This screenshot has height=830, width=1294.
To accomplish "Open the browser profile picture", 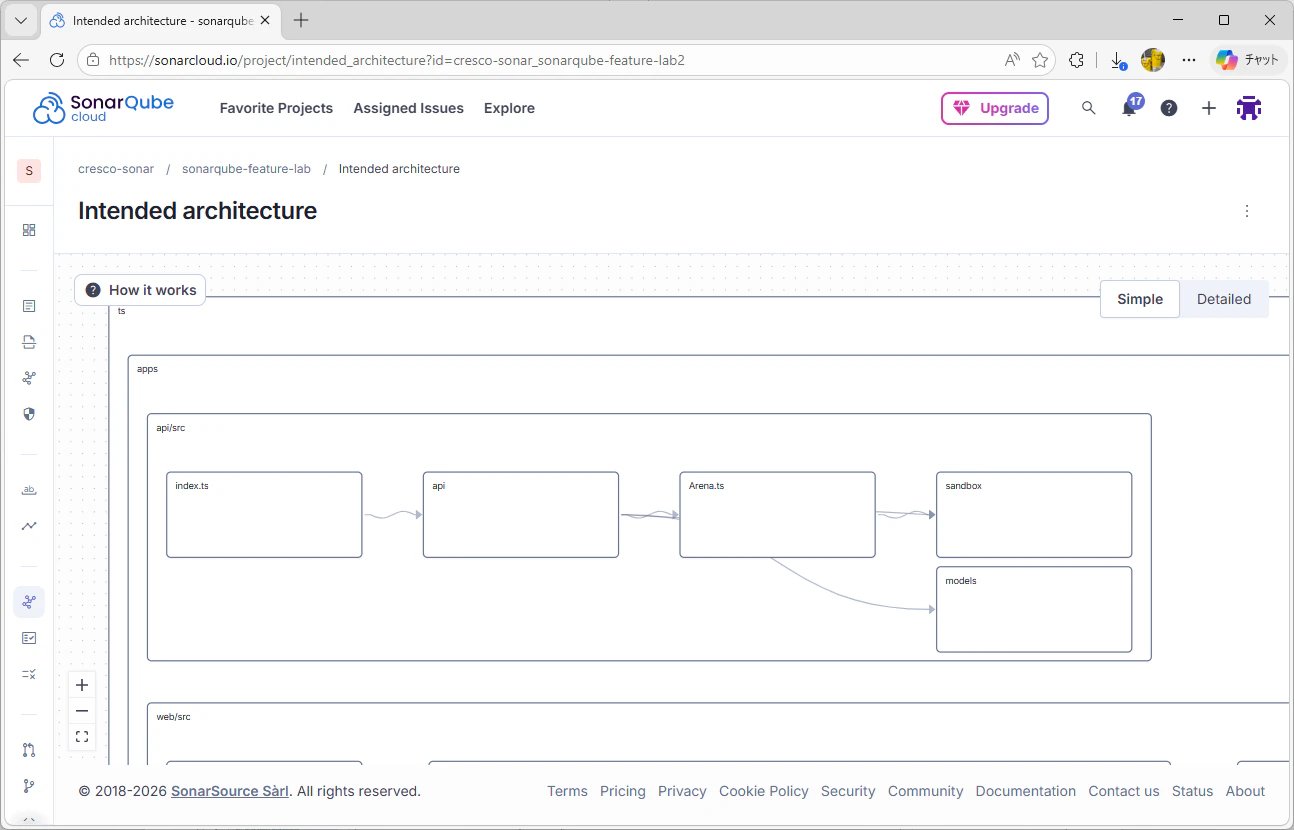I will 1153,60.
